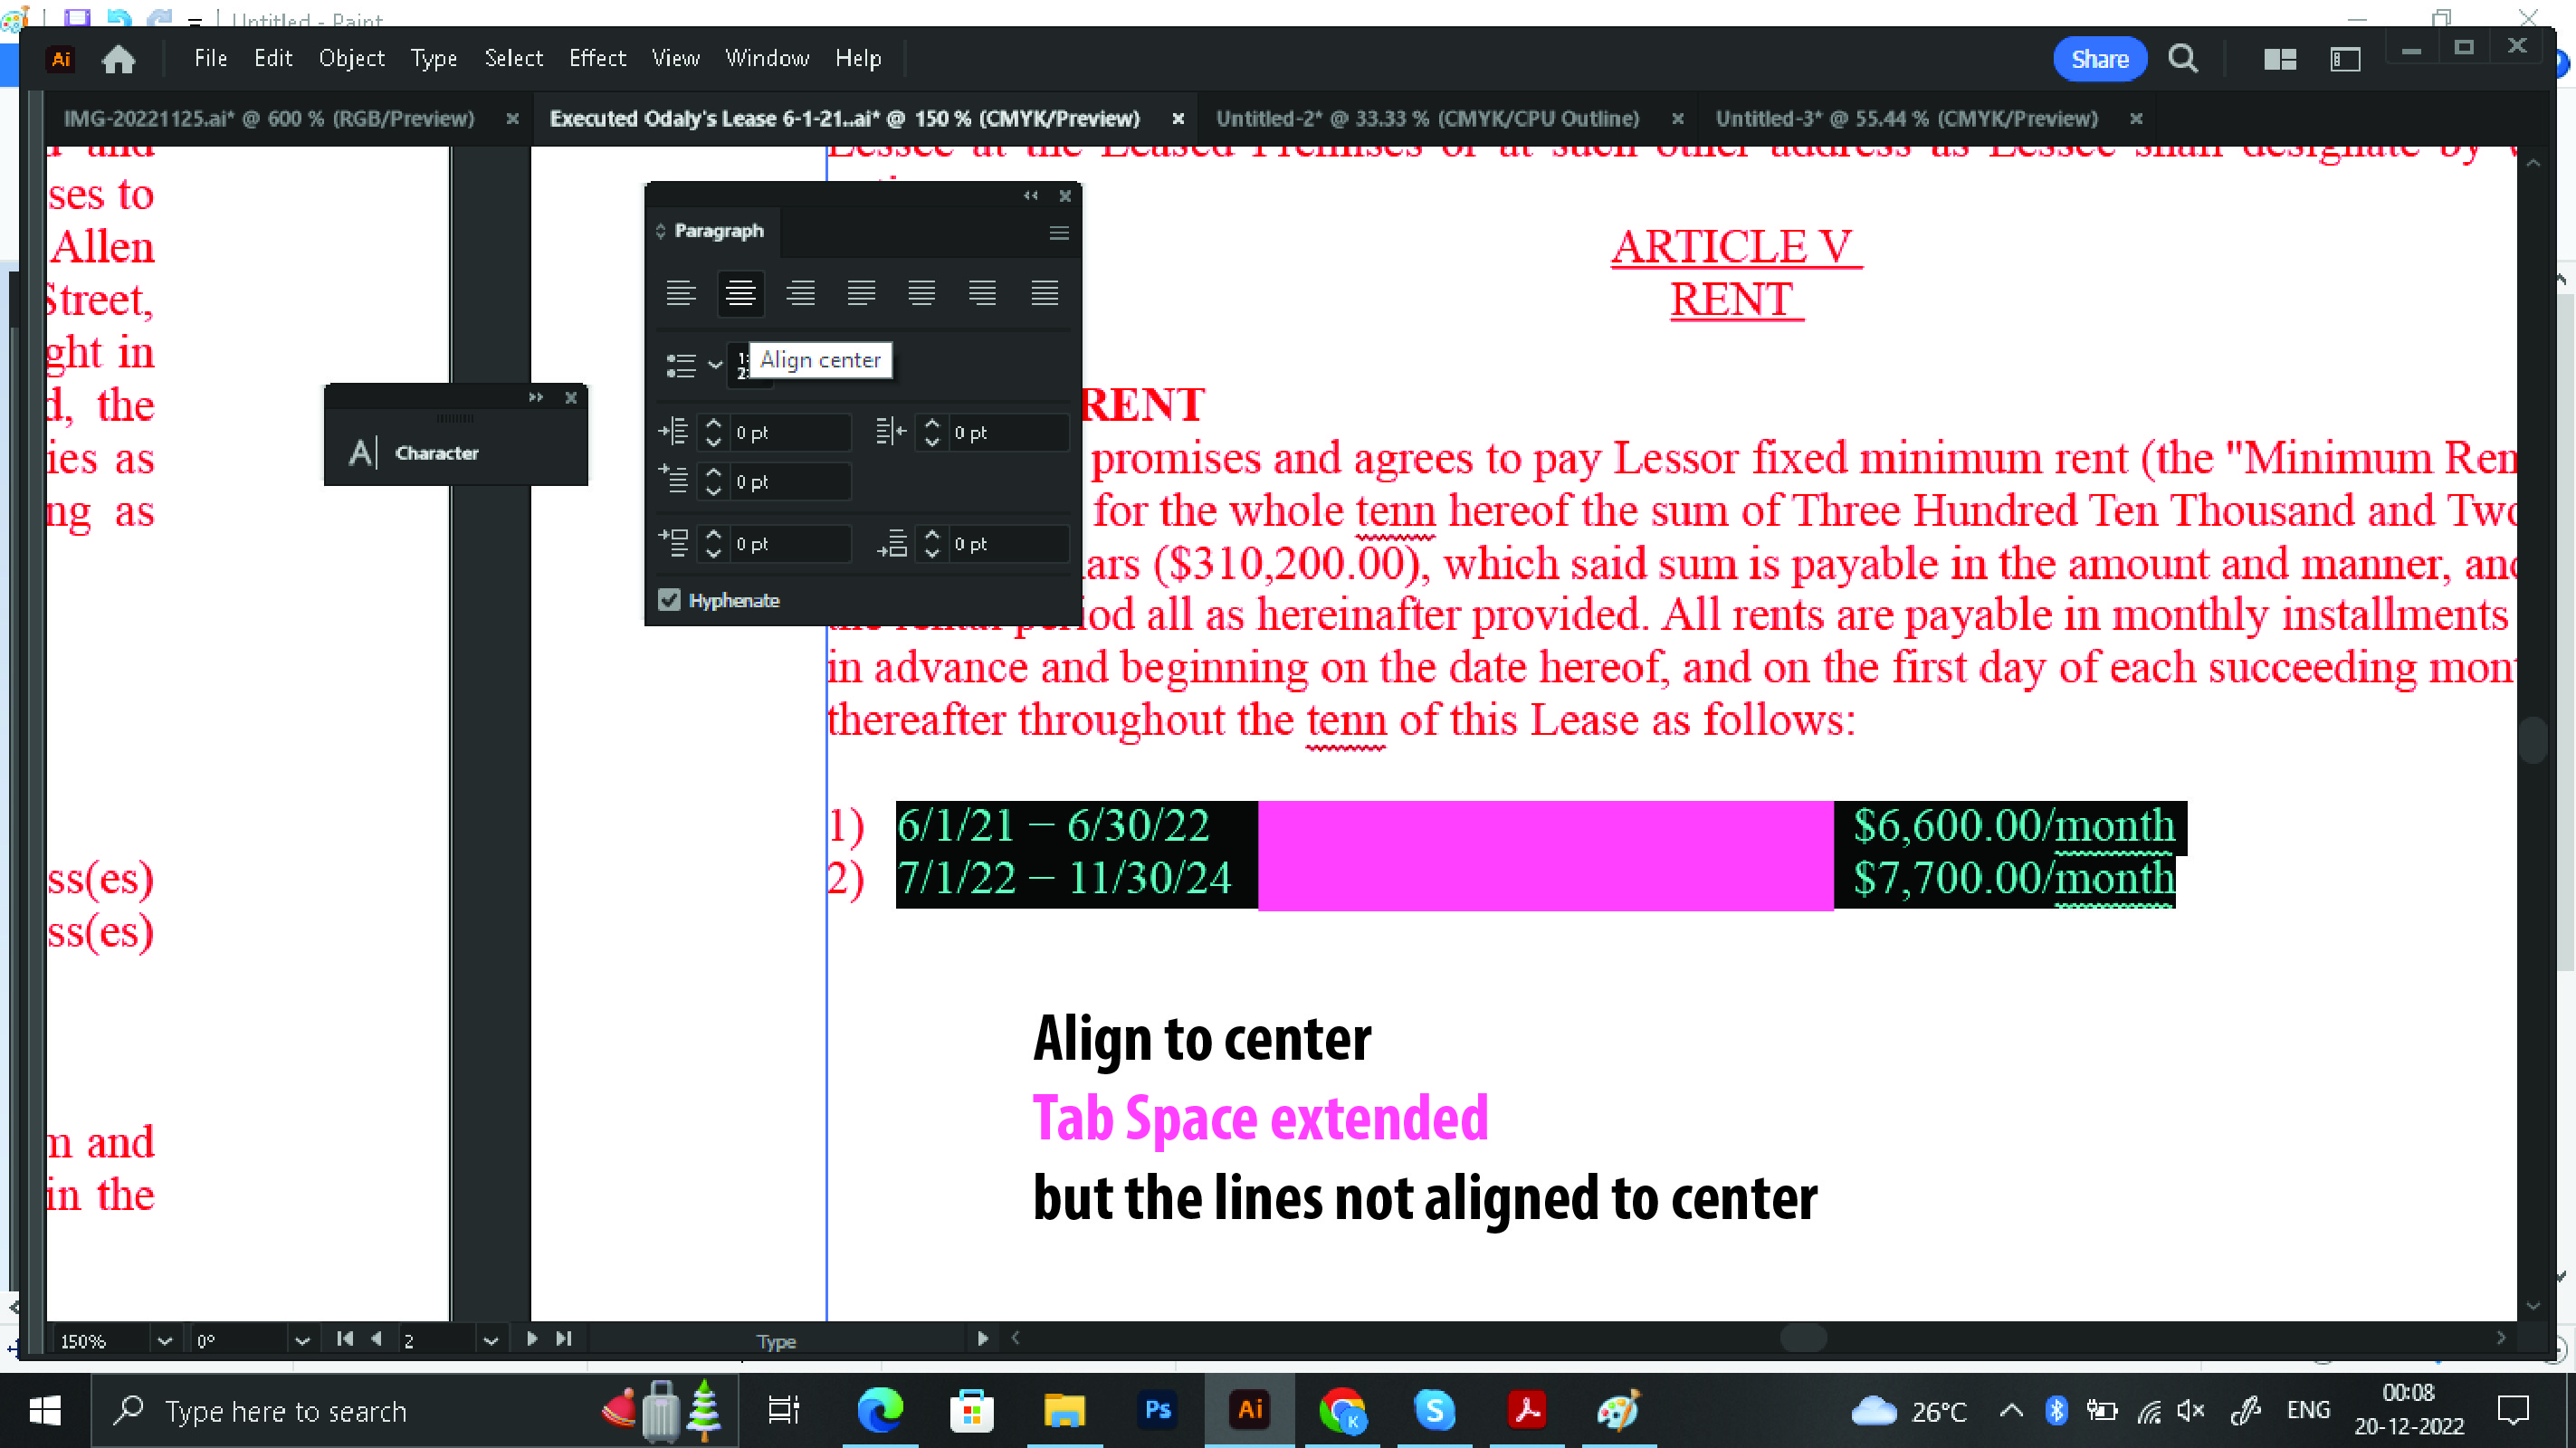The image size is (2576, 1448).
Task: Uncheck the Hyphenate checkbox
Action: point(669,599)
